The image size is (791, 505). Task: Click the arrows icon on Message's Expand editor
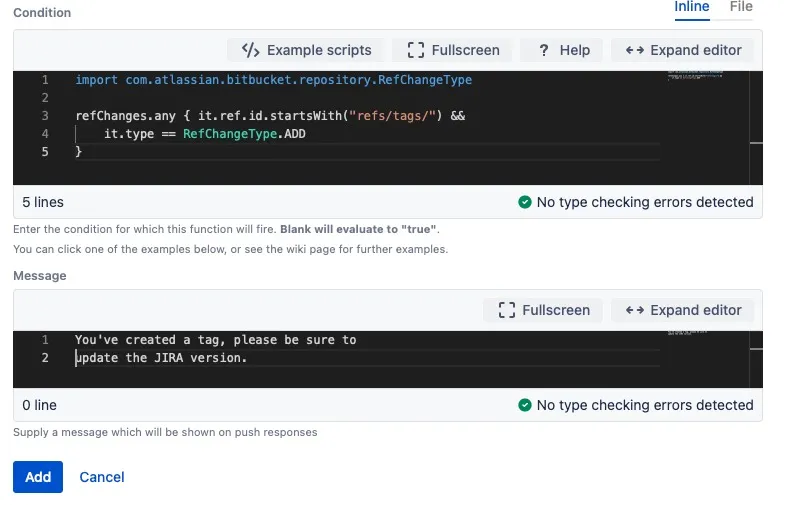[x=635, y=310]
